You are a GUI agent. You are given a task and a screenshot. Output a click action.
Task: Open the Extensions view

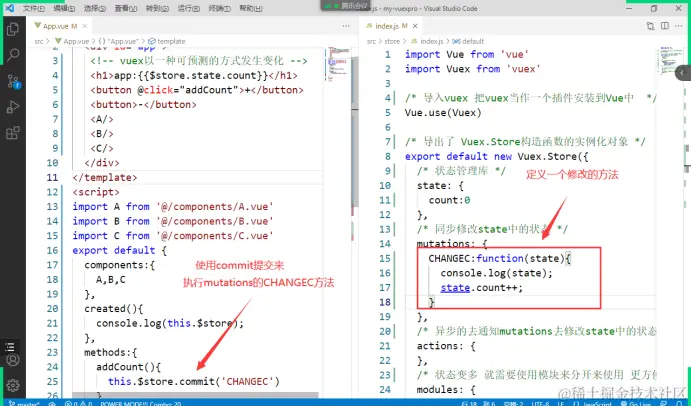point(13,133)
